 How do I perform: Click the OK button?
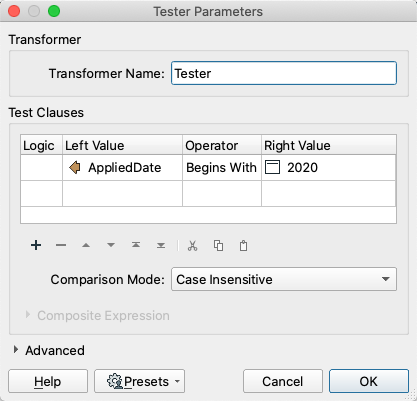(369, 381)
